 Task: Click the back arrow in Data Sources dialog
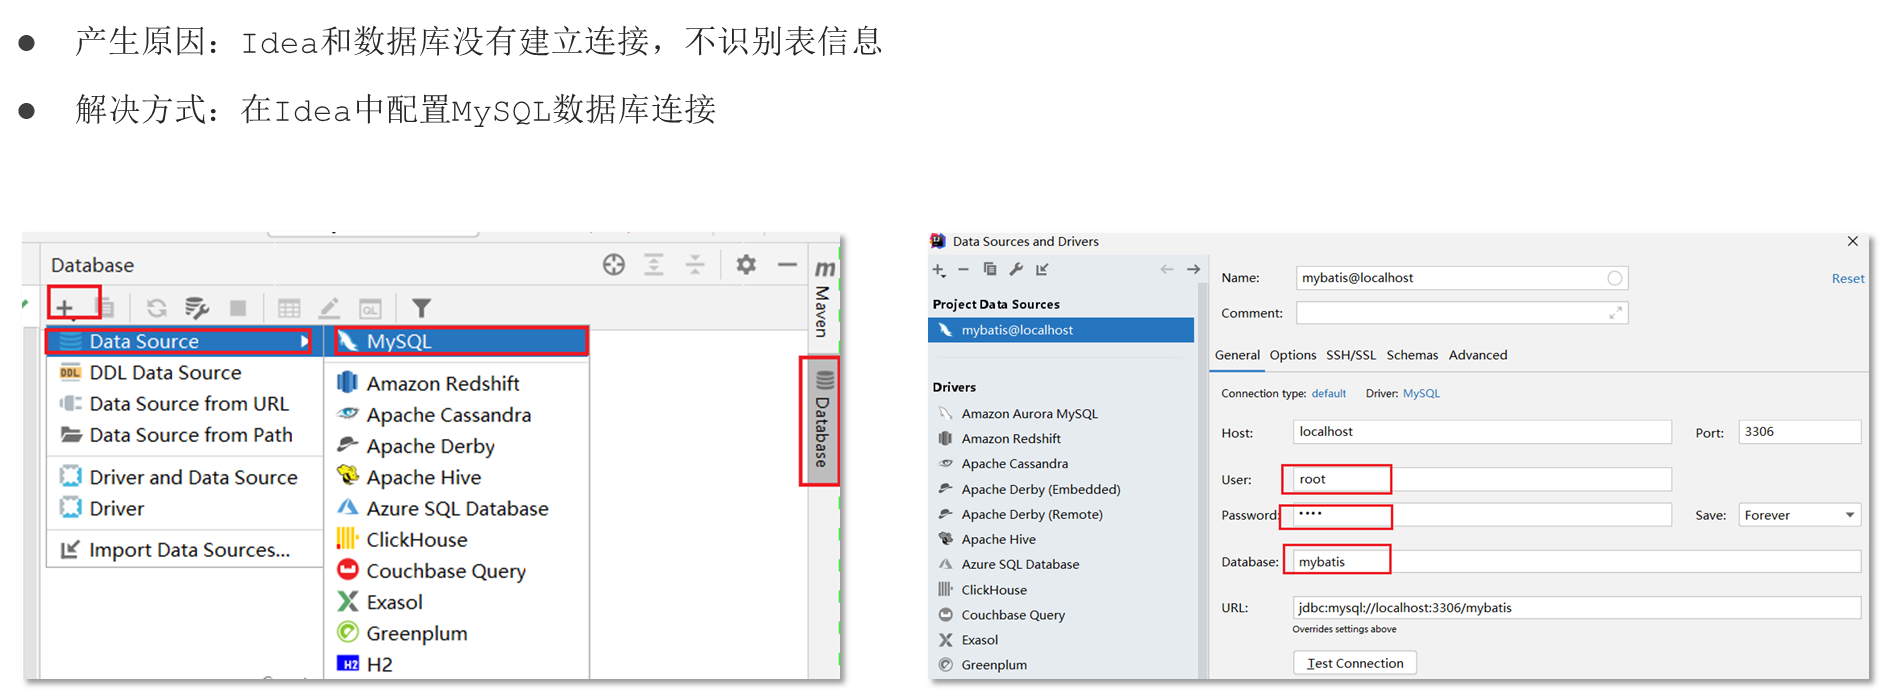[x=1167, y=269]
